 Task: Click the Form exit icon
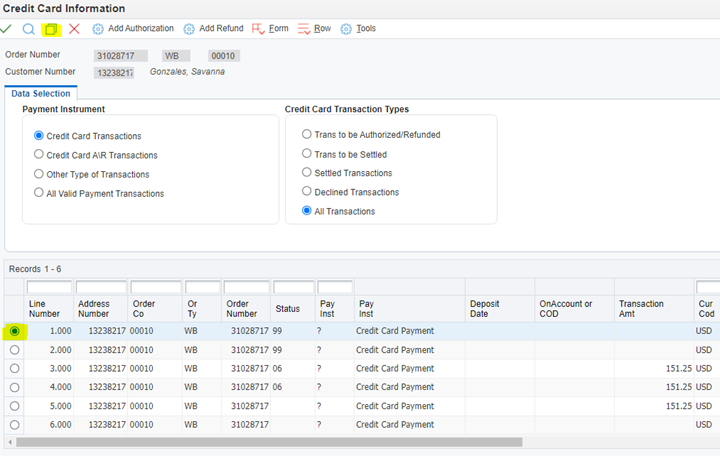[x=258, y=29]
